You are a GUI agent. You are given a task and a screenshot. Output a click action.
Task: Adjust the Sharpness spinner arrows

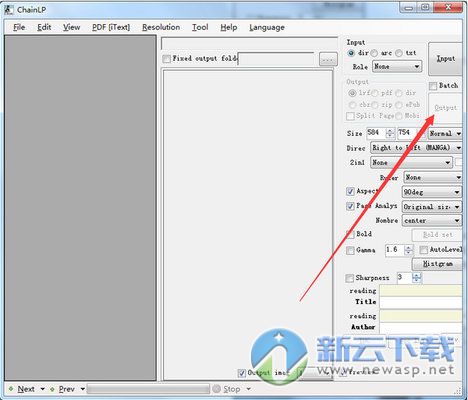pyautogui.click(x=417, y=277)
